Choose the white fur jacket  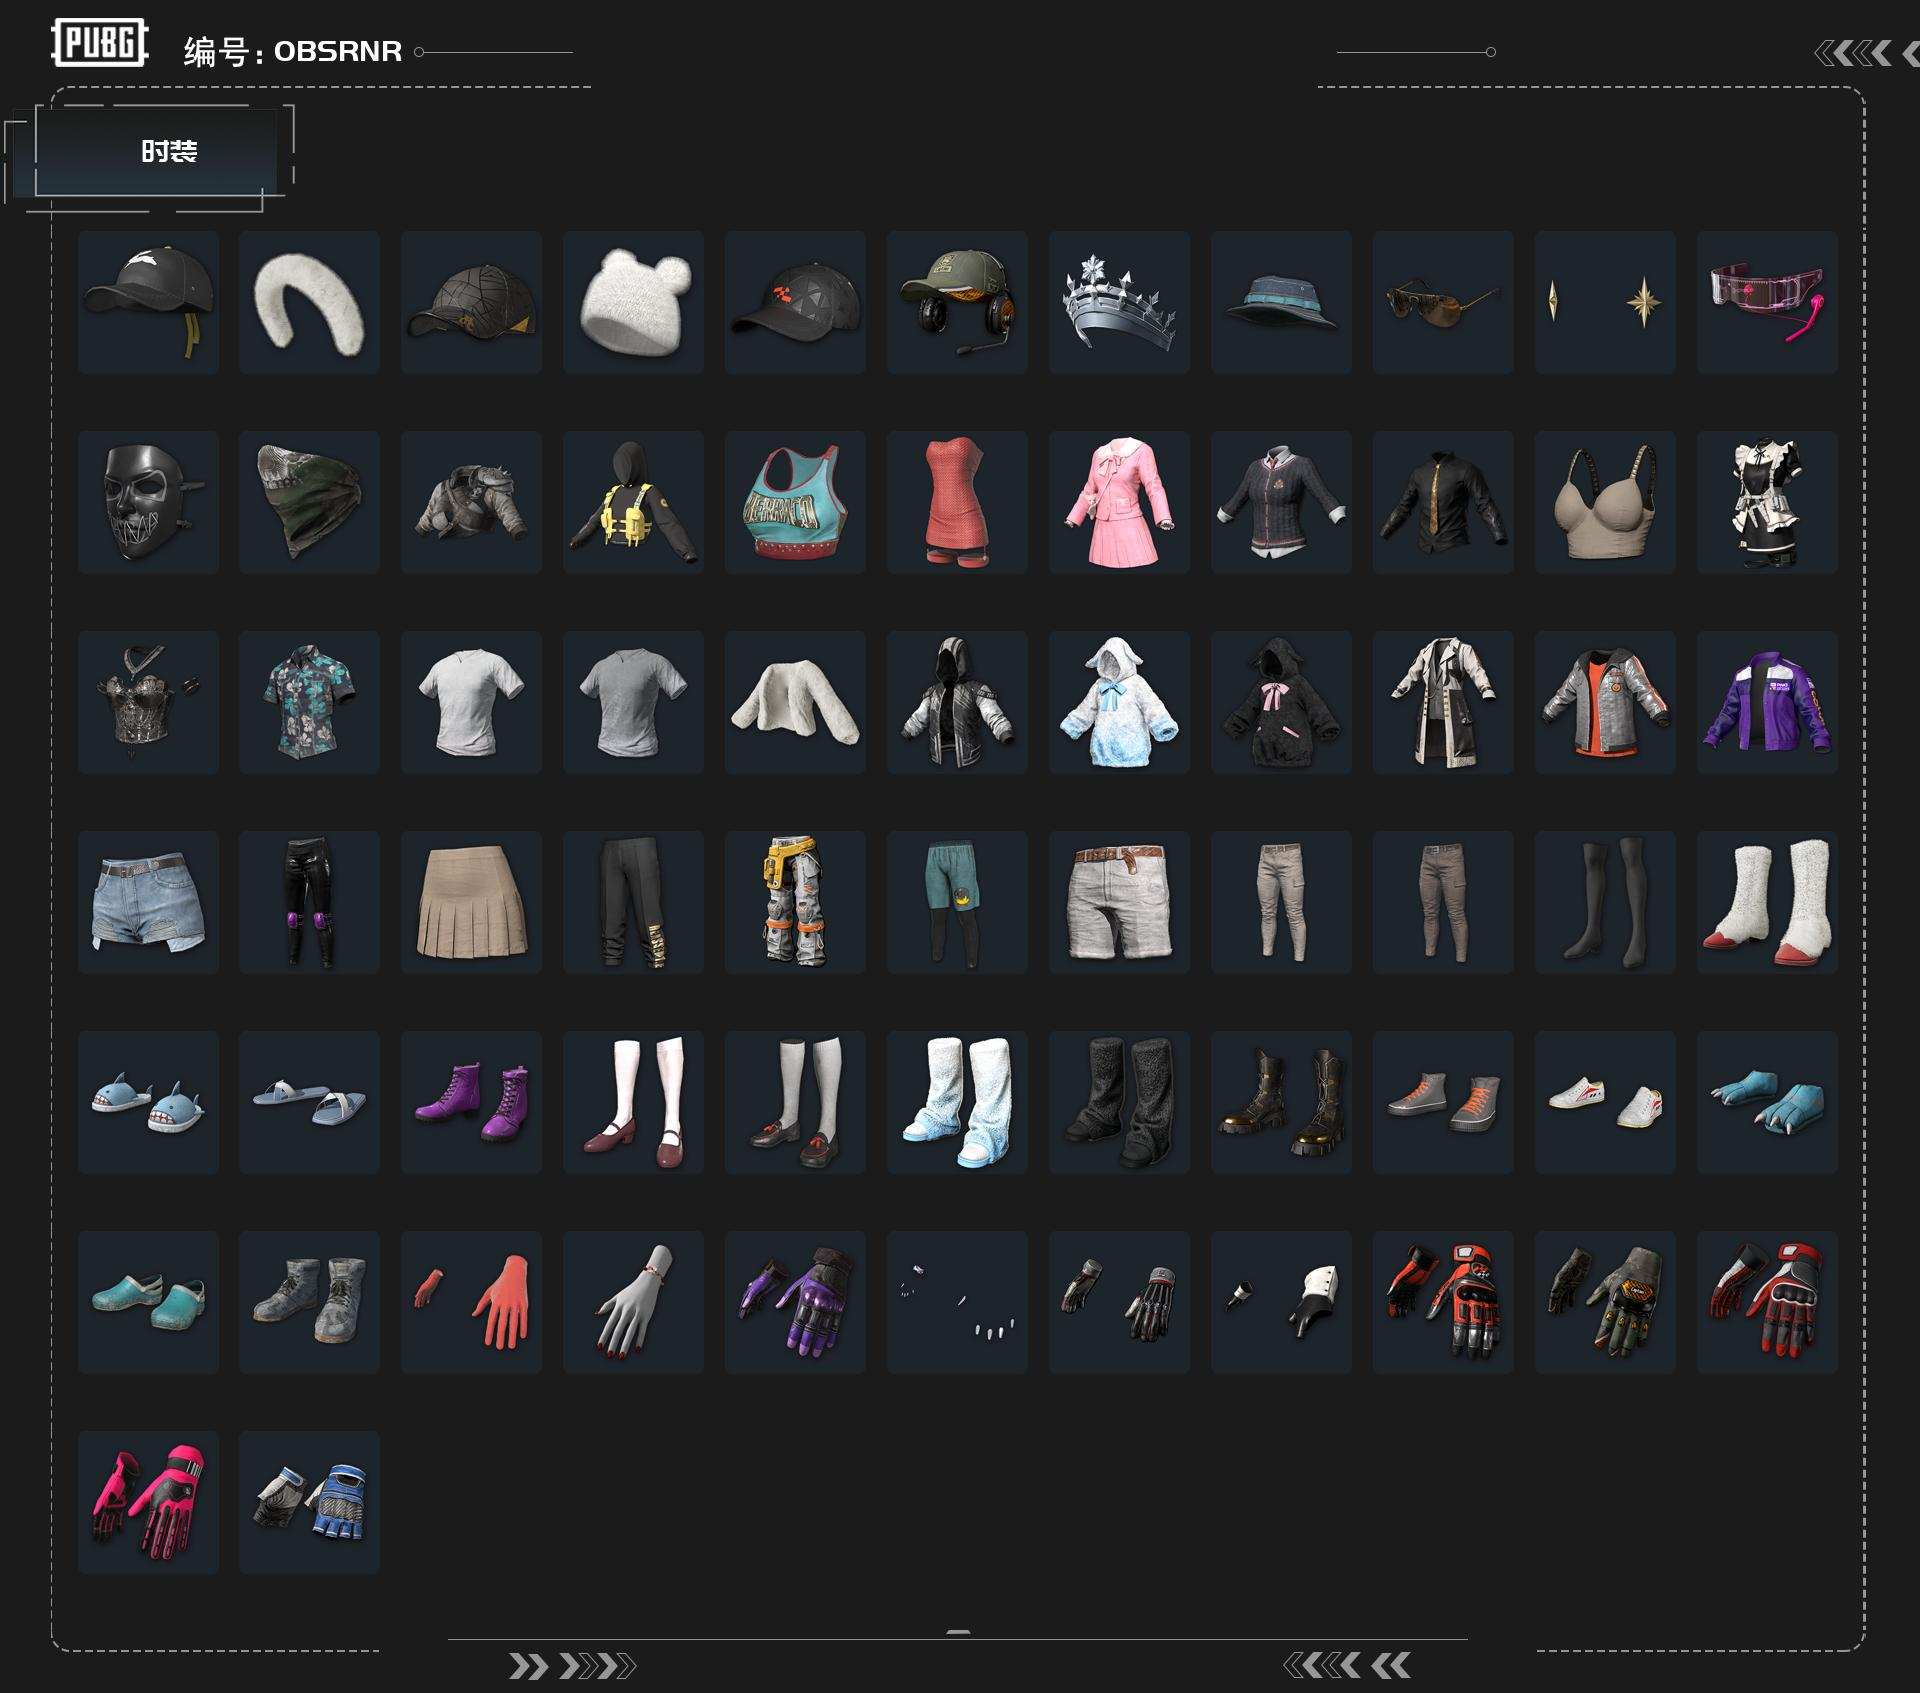pos(795,702)
